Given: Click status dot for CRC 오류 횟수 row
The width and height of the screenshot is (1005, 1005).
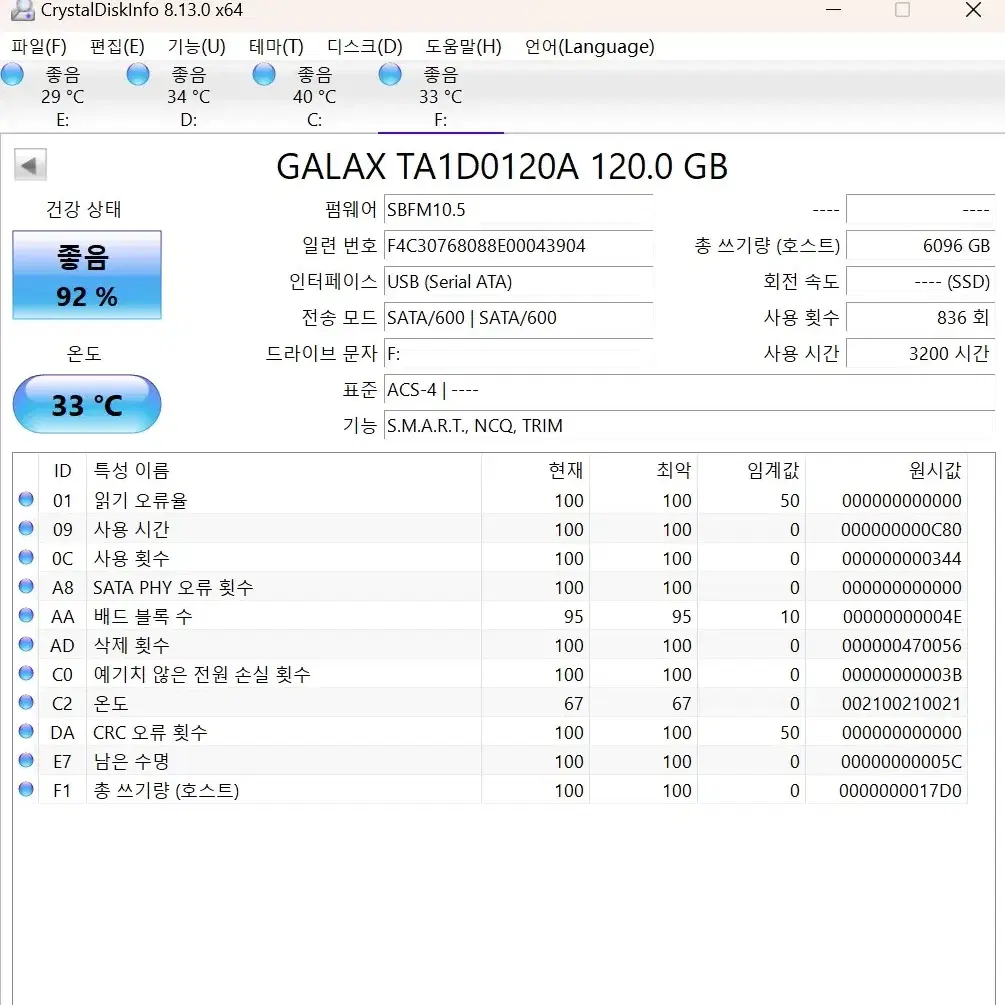Looking at the screenshot, I should [26, 731].
